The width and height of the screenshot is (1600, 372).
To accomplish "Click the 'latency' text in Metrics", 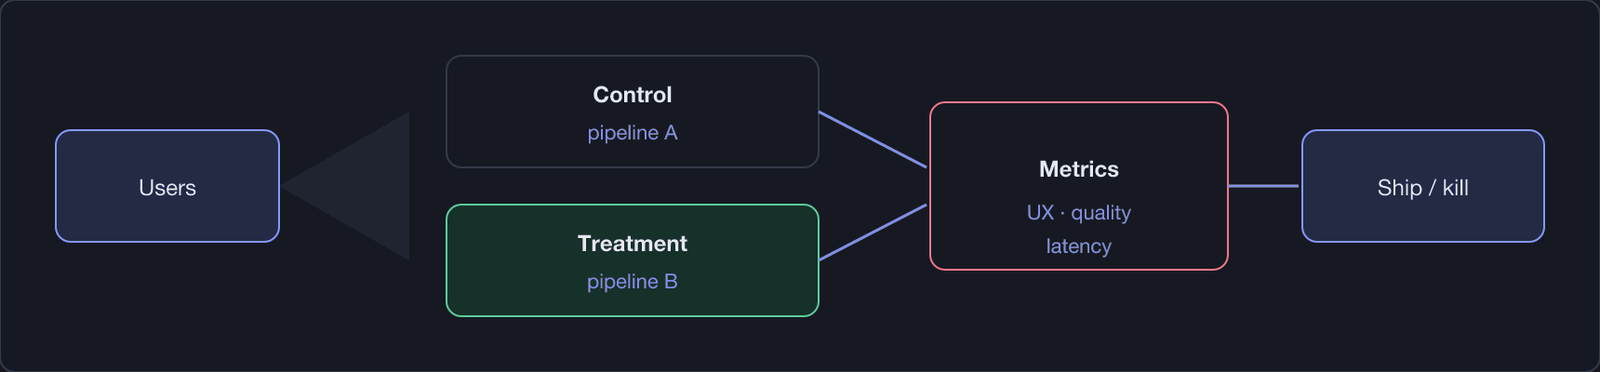I will click(1079, 246).
